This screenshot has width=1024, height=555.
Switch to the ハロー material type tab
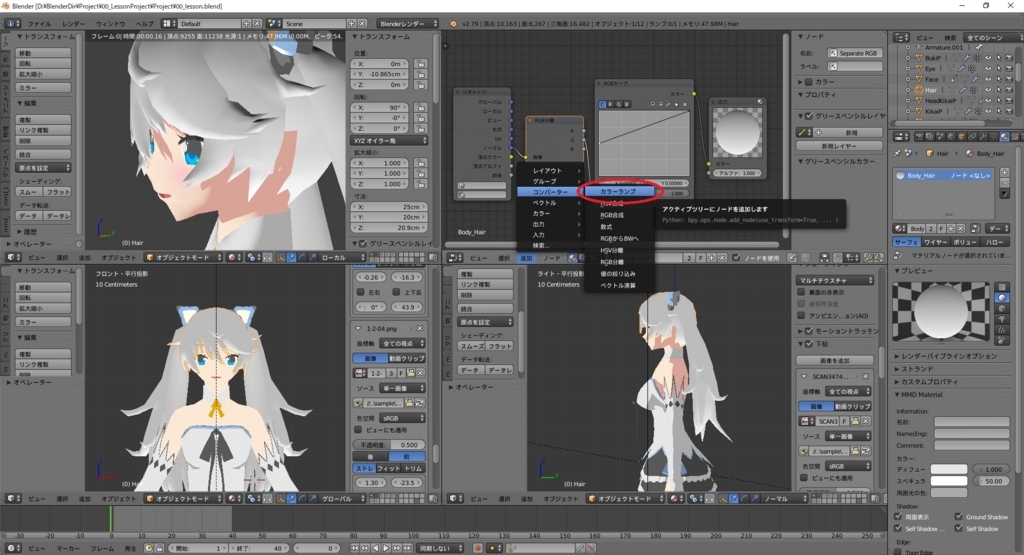[994, 242]
